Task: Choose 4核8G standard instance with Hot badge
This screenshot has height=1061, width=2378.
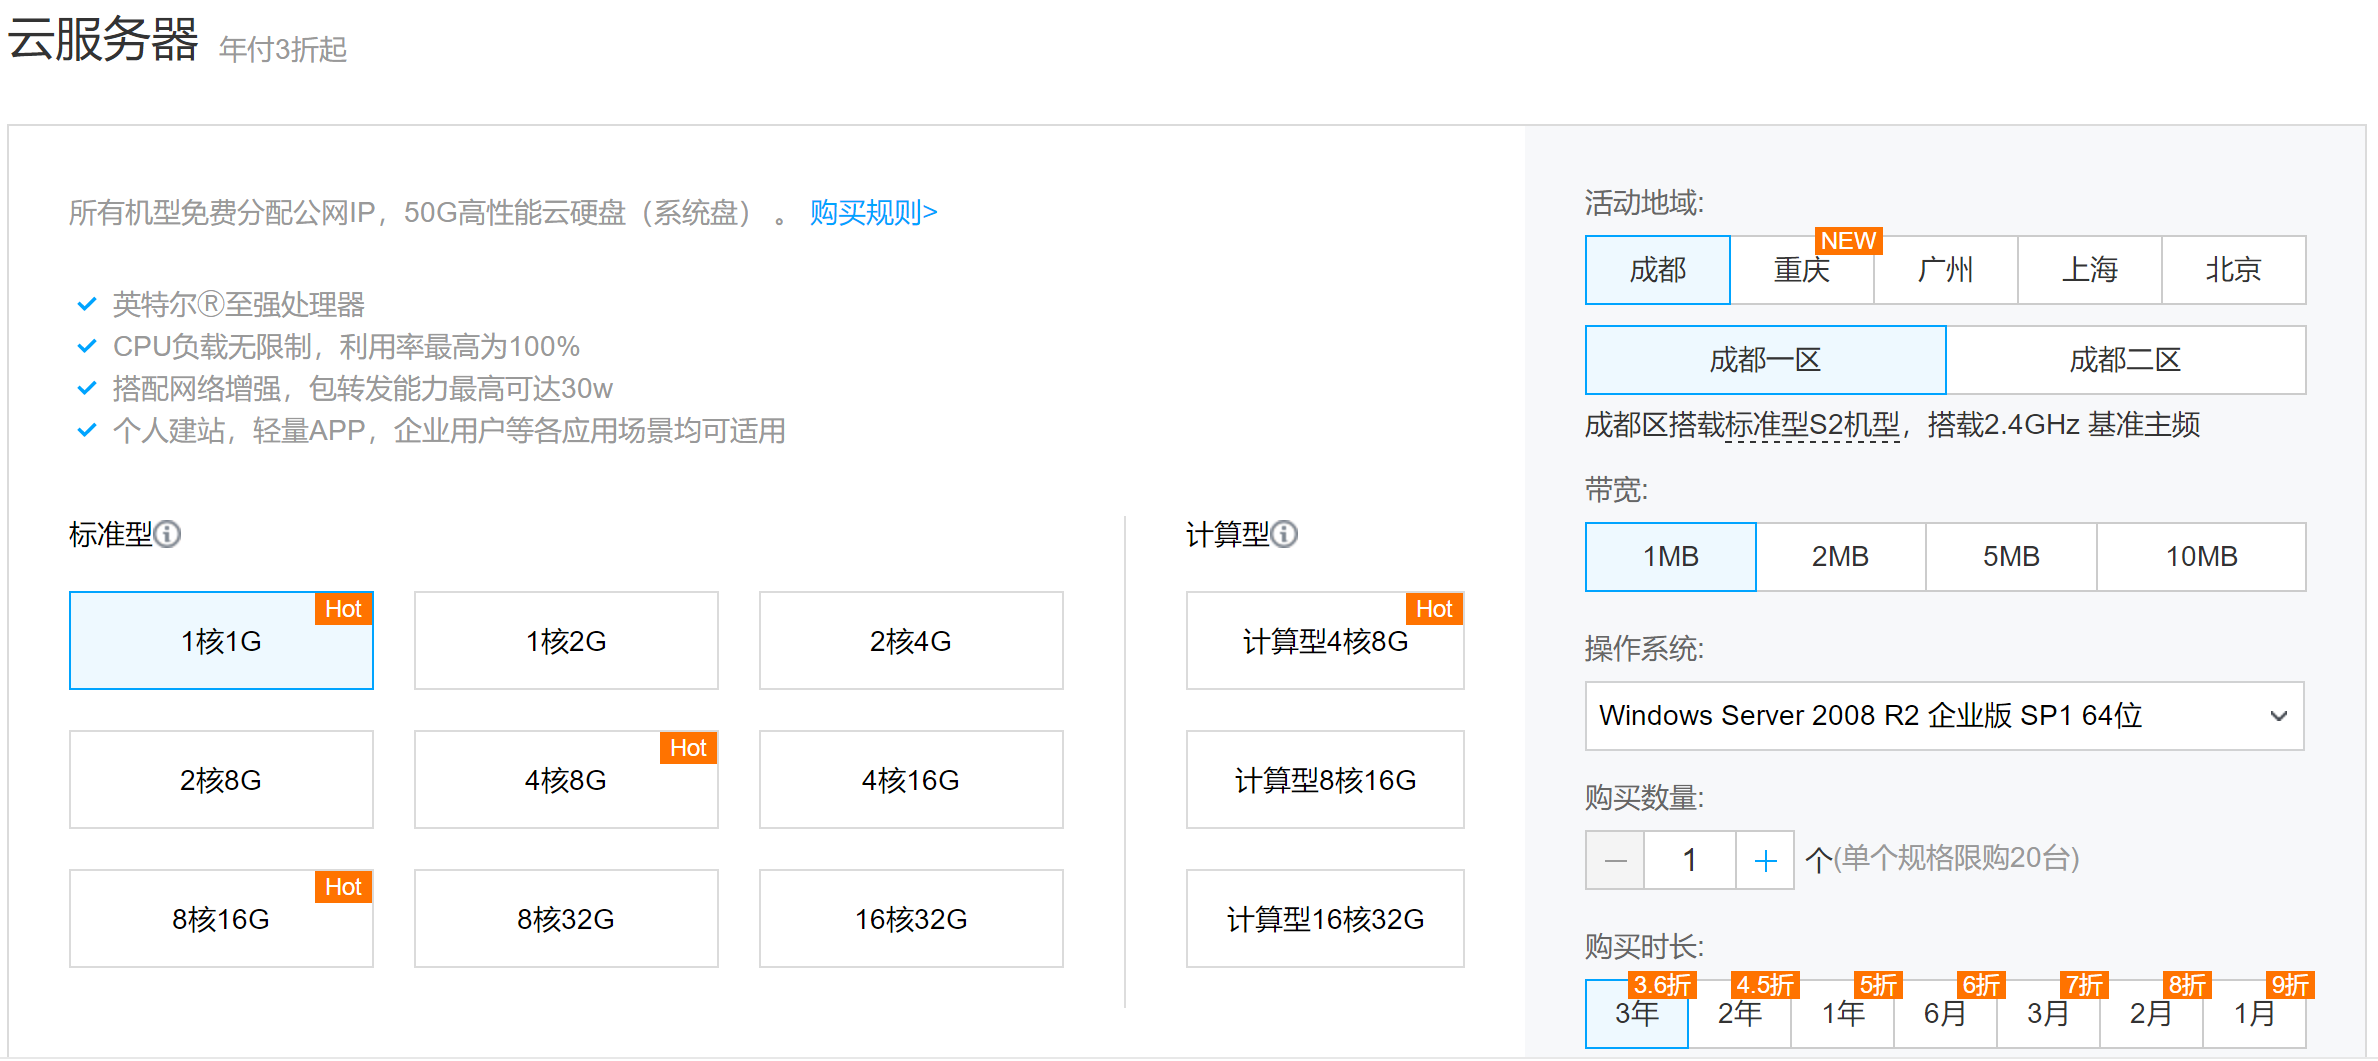Action: coord(566,780)
